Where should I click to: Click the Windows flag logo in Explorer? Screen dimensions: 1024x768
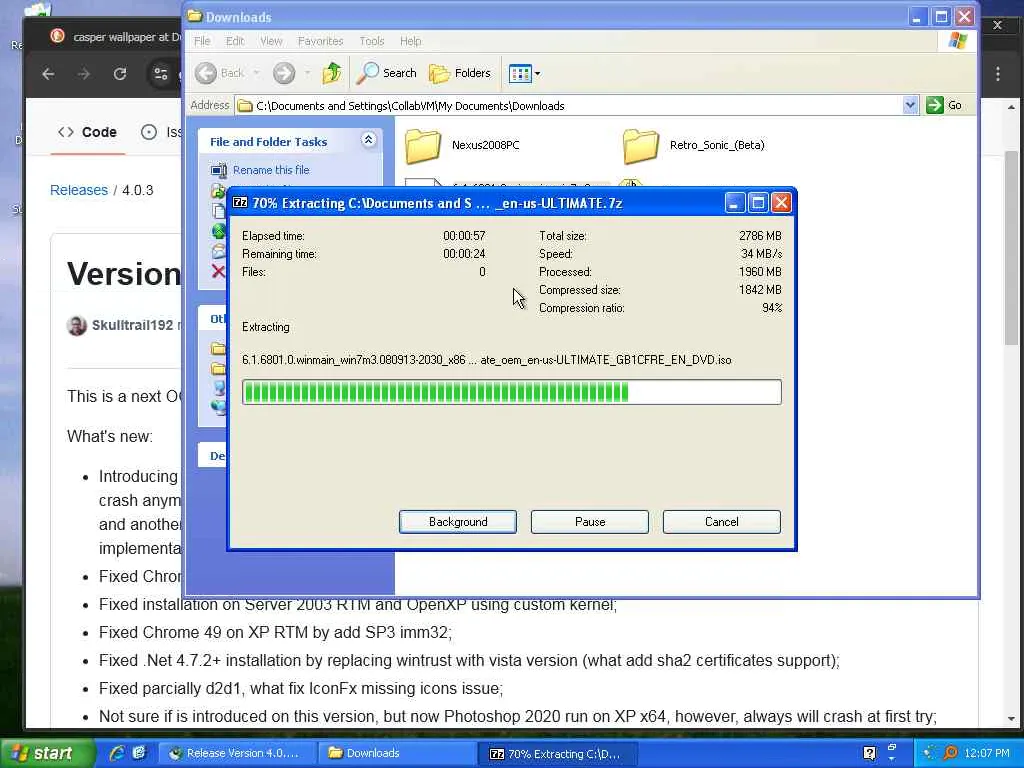pyautogui.click(x=957, y=40)
